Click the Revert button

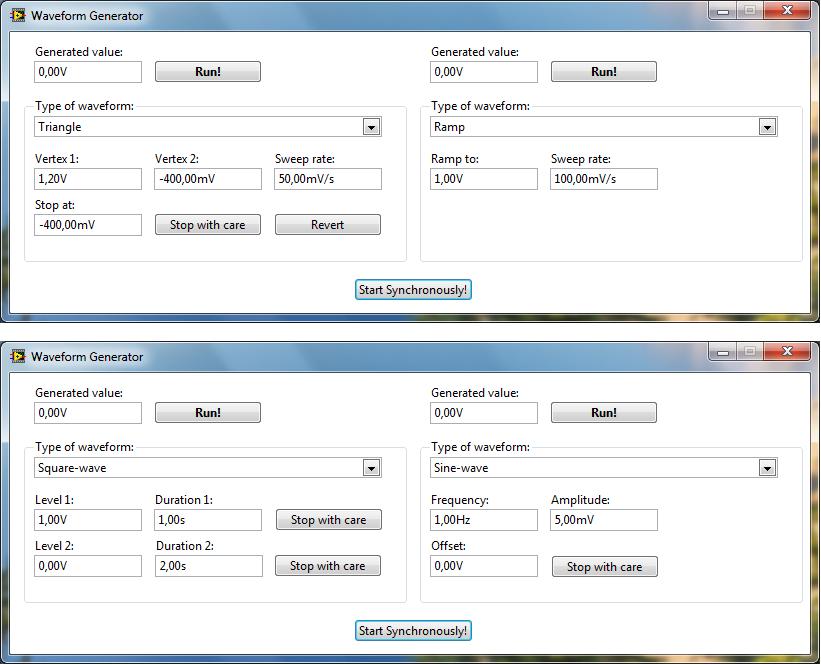click(328, 225)
